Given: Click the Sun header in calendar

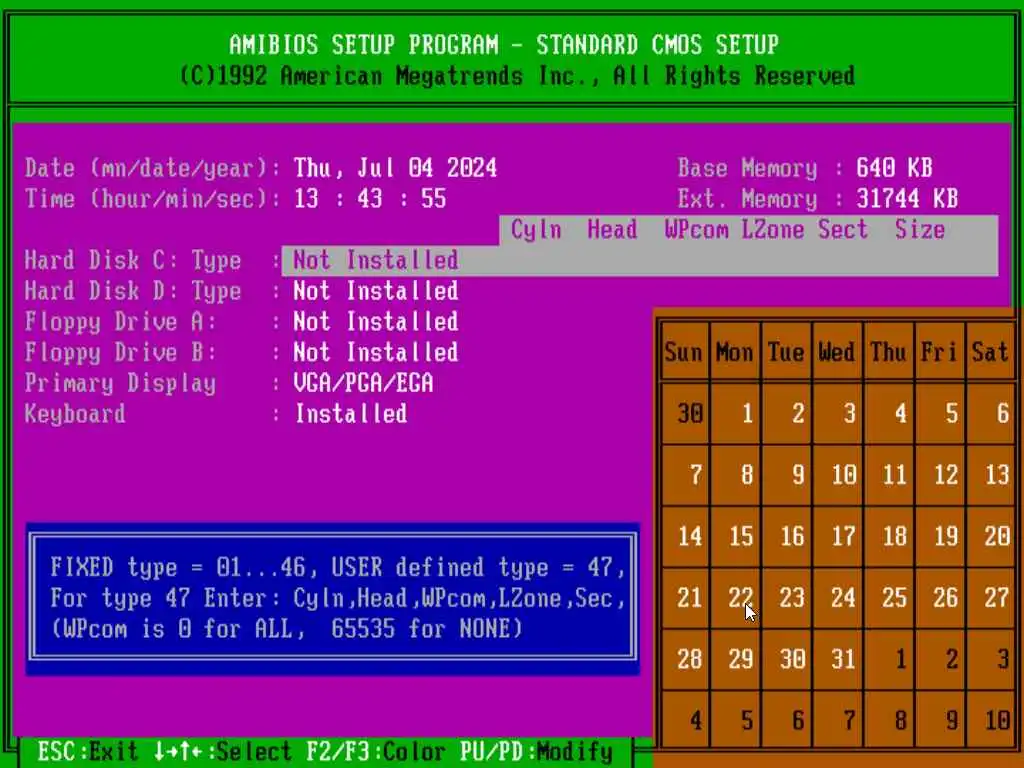Looking at the screenshot, I should click(683, 352).
